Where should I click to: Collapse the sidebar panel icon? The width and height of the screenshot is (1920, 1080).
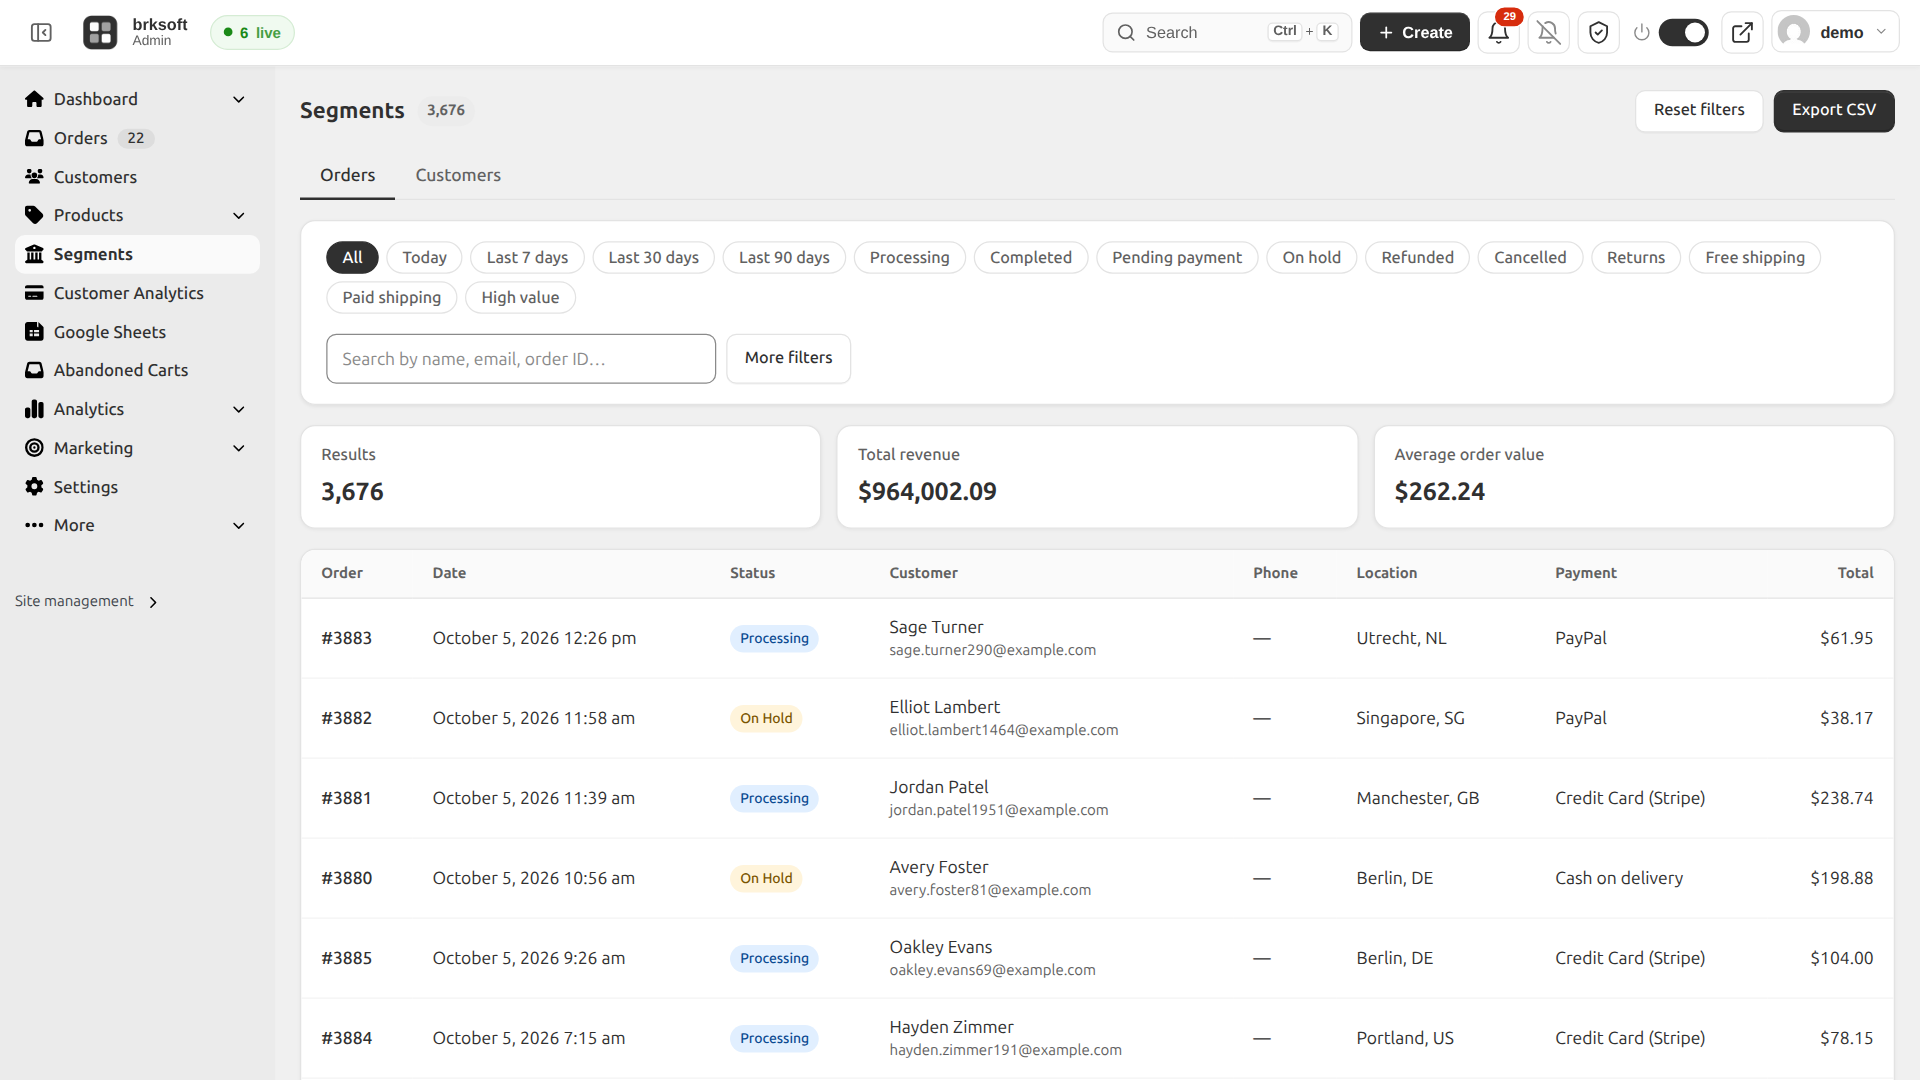click(41, 33)
